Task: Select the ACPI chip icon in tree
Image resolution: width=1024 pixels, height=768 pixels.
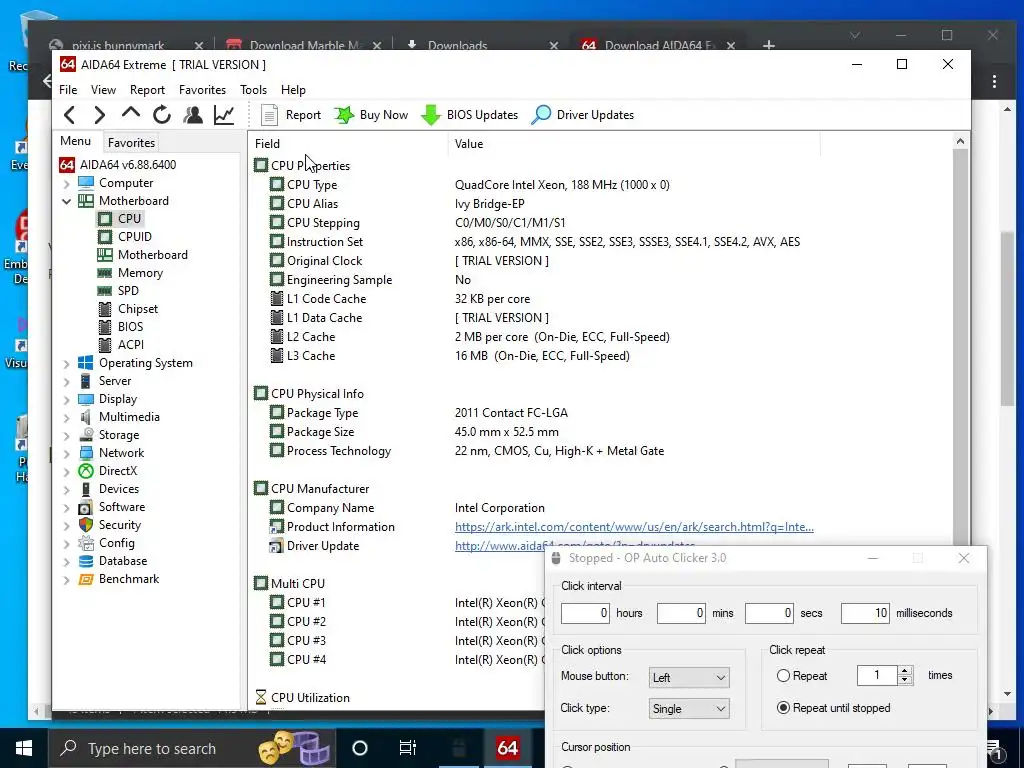Action: click(x=104, y=345)
